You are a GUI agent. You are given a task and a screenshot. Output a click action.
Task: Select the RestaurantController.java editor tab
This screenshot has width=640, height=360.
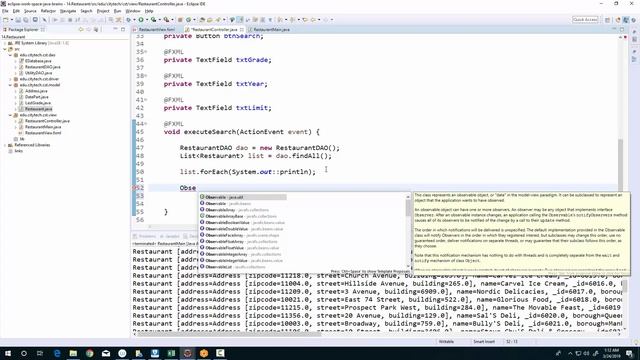[x=214, y=29]
